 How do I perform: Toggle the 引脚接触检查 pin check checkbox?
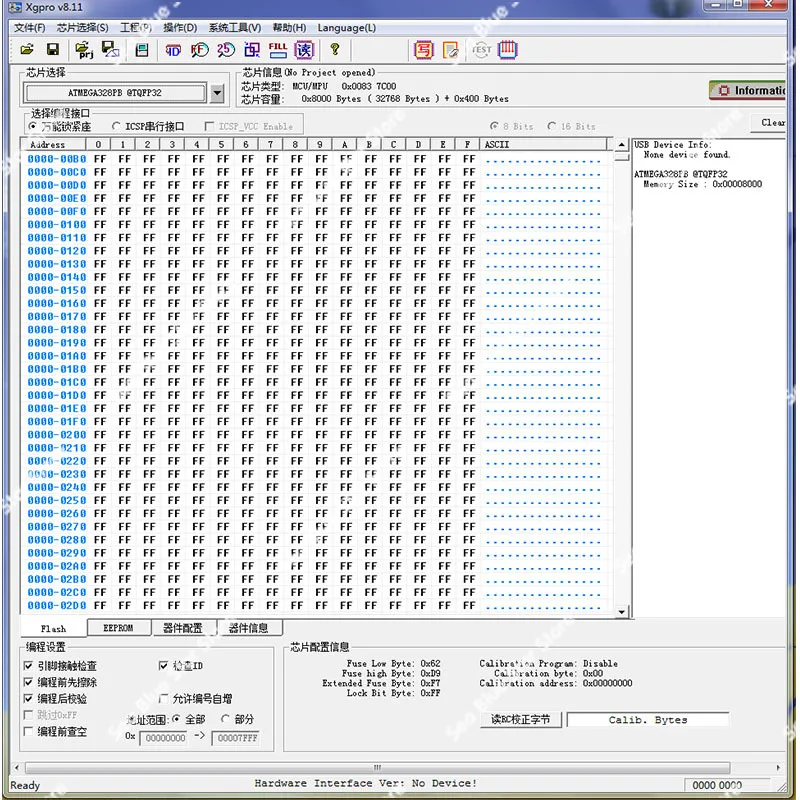tap(28, 666)
